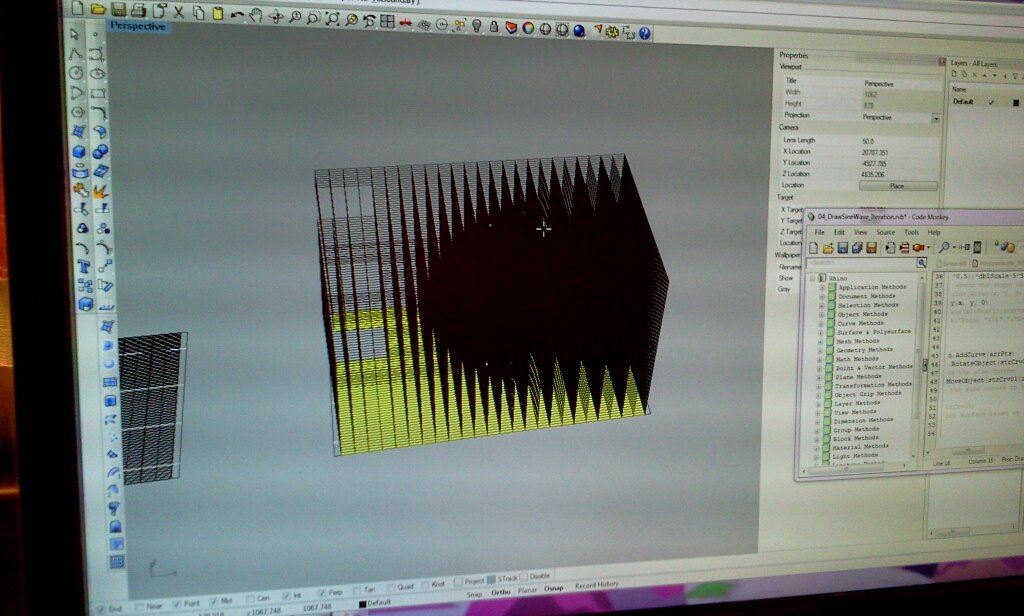Viewport: 1024px width, 616px height.
Task: Open the Rhino Help question mark icon
Action: click(x=645, y=33)
